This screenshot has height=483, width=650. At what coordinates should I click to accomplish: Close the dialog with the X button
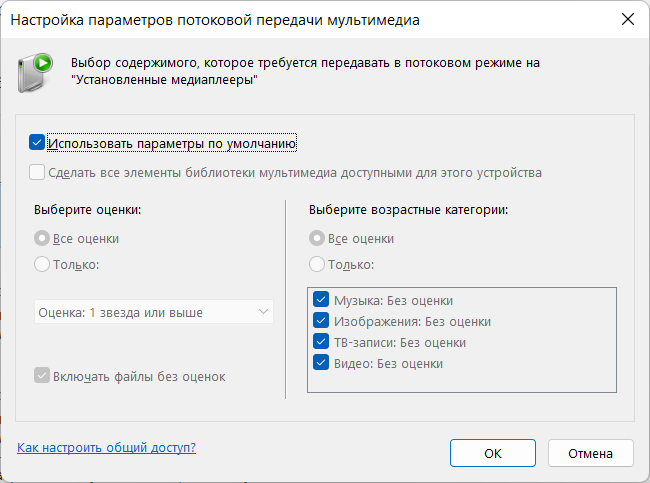click(628, 19)
